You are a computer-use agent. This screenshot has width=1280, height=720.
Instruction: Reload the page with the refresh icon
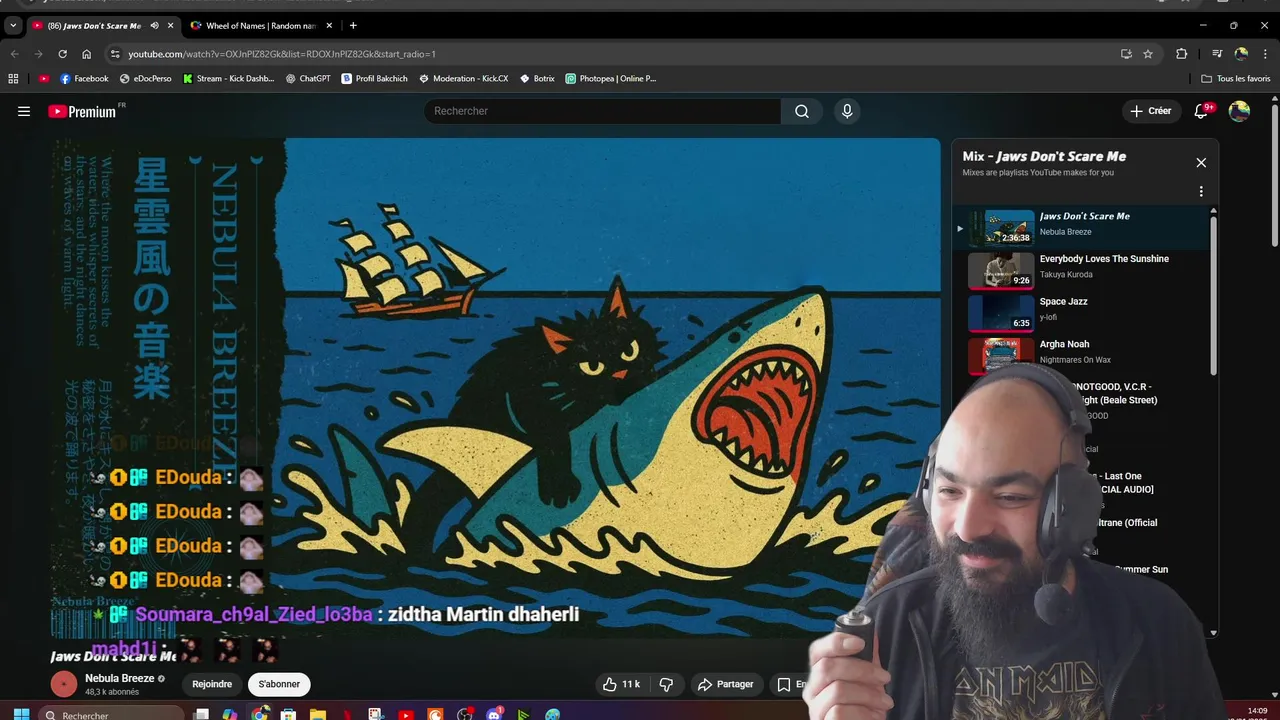click(x=62, y=54)
